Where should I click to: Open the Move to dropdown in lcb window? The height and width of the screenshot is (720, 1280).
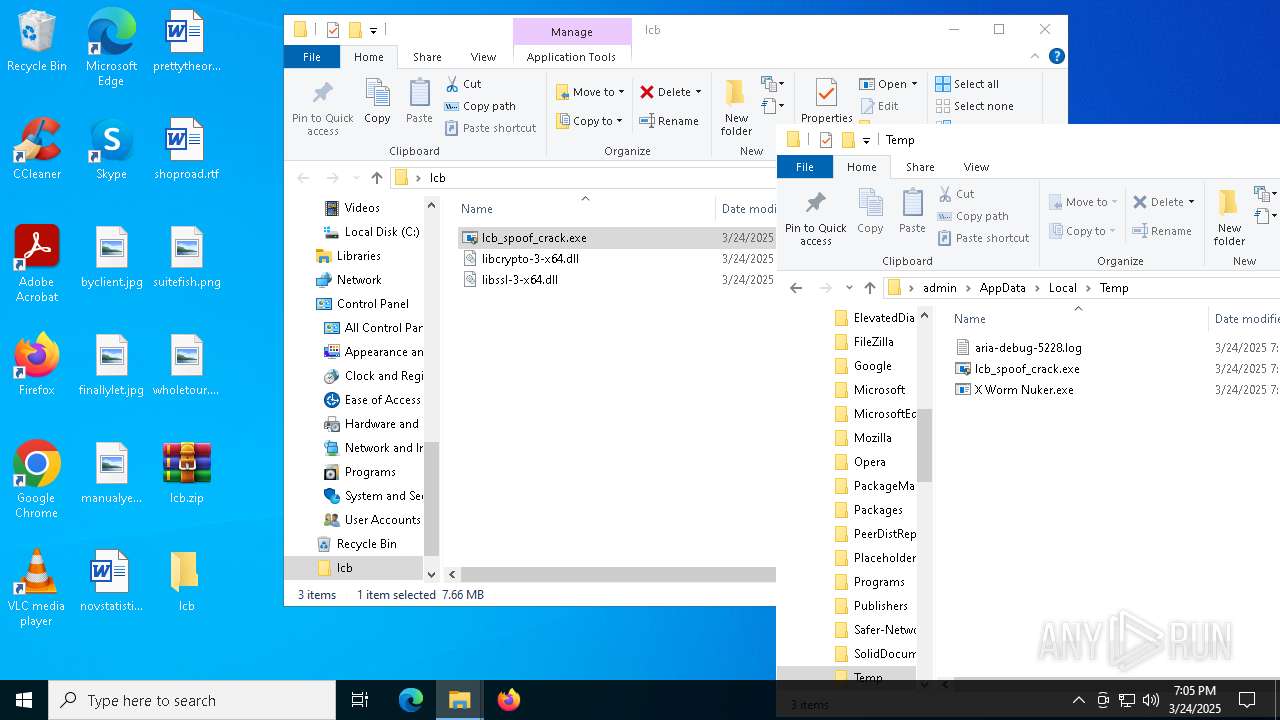point(590,92)
